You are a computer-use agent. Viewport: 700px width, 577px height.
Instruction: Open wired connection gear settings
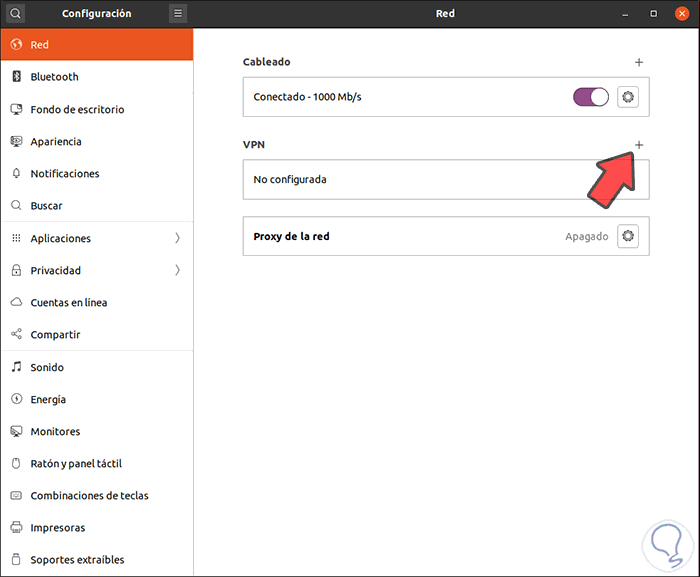coord(628,97)
